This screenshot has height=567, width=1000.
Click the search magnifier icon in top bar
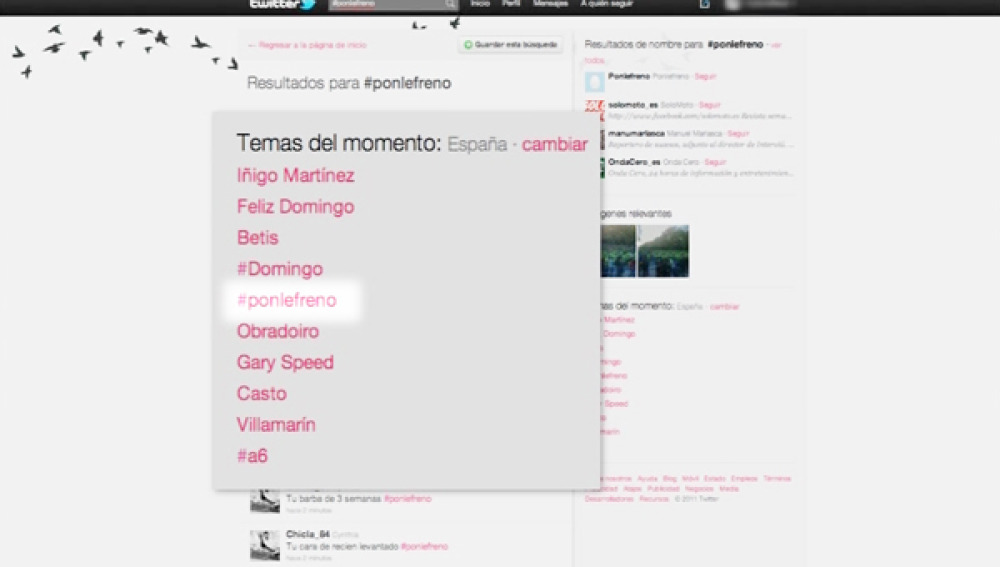pos(450,5)
